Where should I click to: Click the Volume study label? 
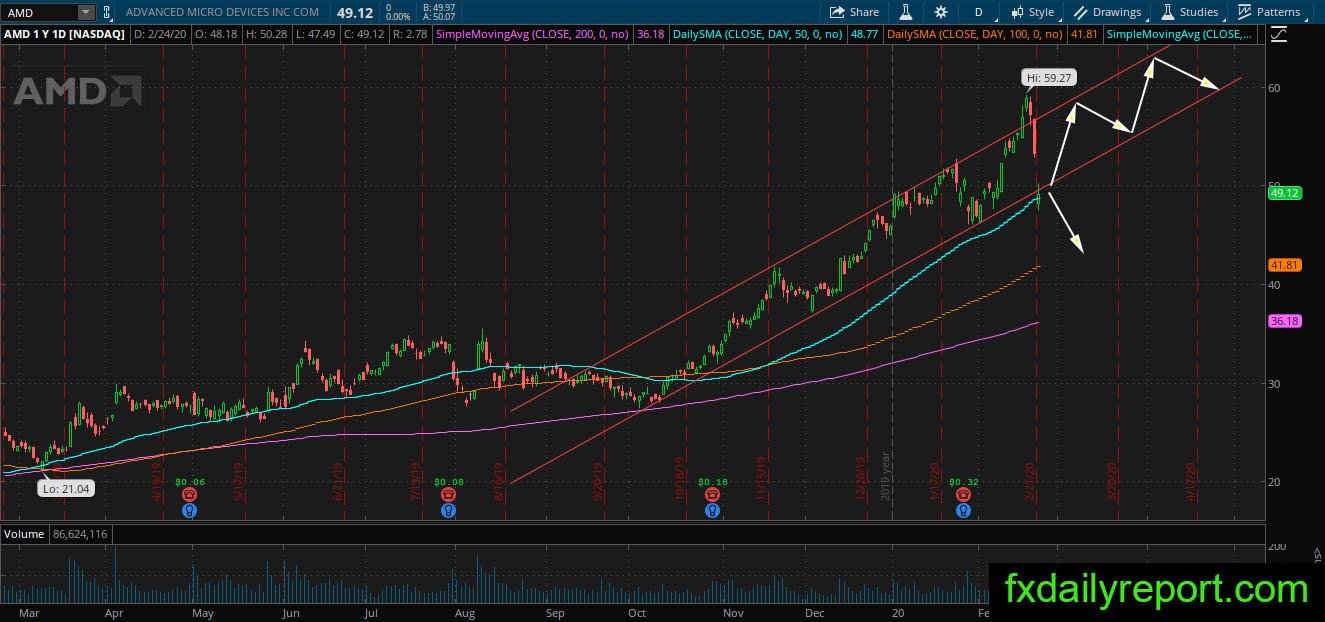(x=25, y=534)
